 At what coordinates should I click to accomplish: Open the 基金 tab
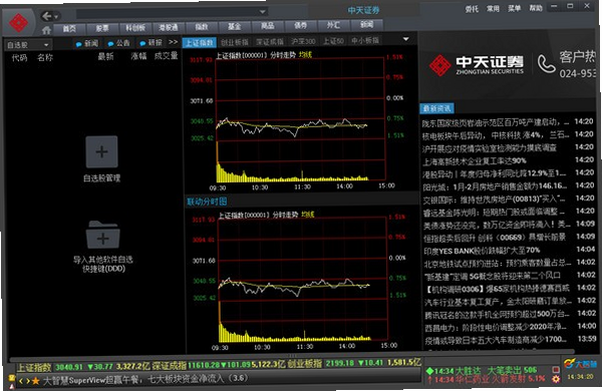click(x=235, y=27)
